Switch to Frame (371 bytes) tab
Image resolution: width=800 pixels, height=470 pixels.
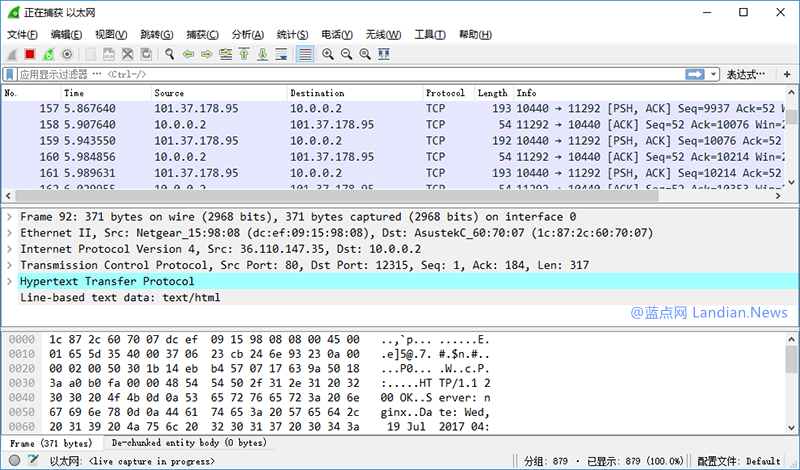tap(52, 443)
